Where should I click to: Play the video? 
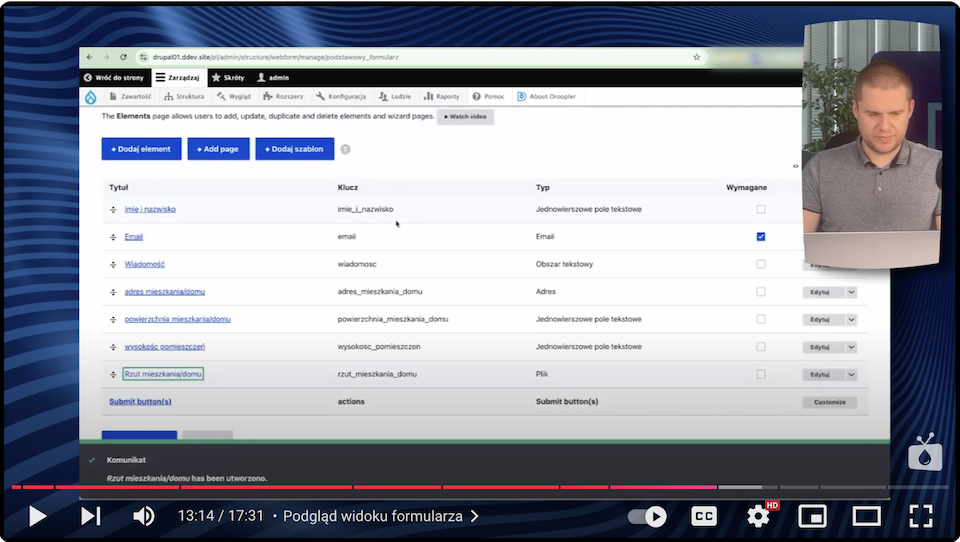click(37, 516)
